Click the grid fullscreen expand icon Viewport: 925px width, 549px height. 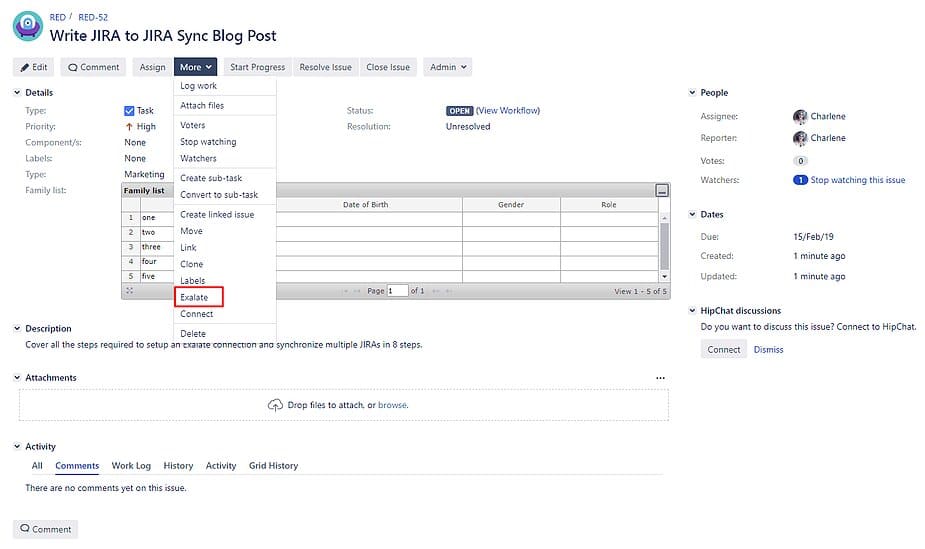[130, 291]
